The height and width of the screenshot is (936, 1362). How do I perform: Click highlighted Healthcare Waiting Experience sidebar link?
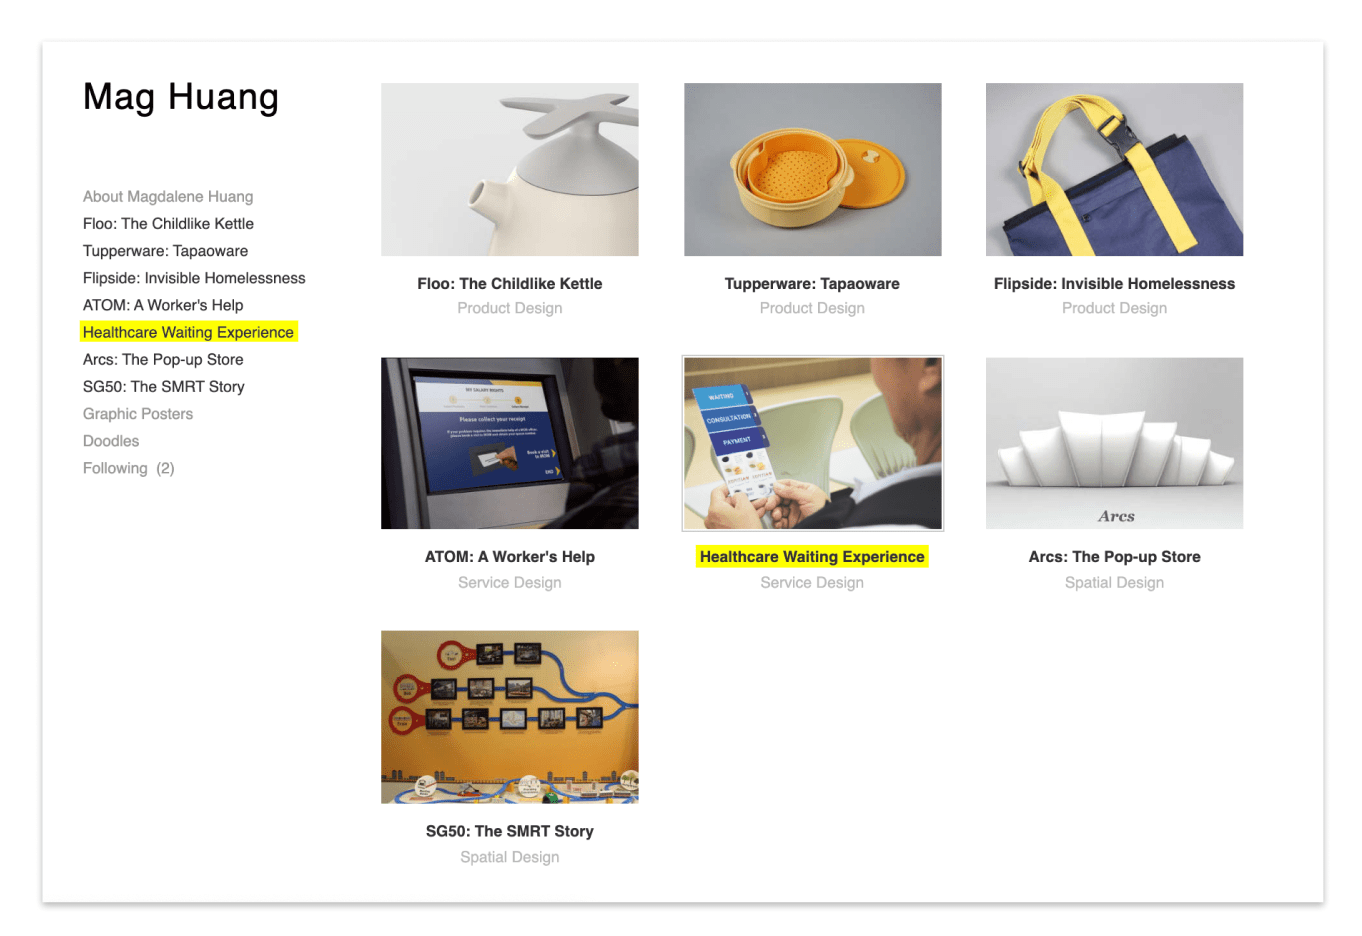pos(188,332)
